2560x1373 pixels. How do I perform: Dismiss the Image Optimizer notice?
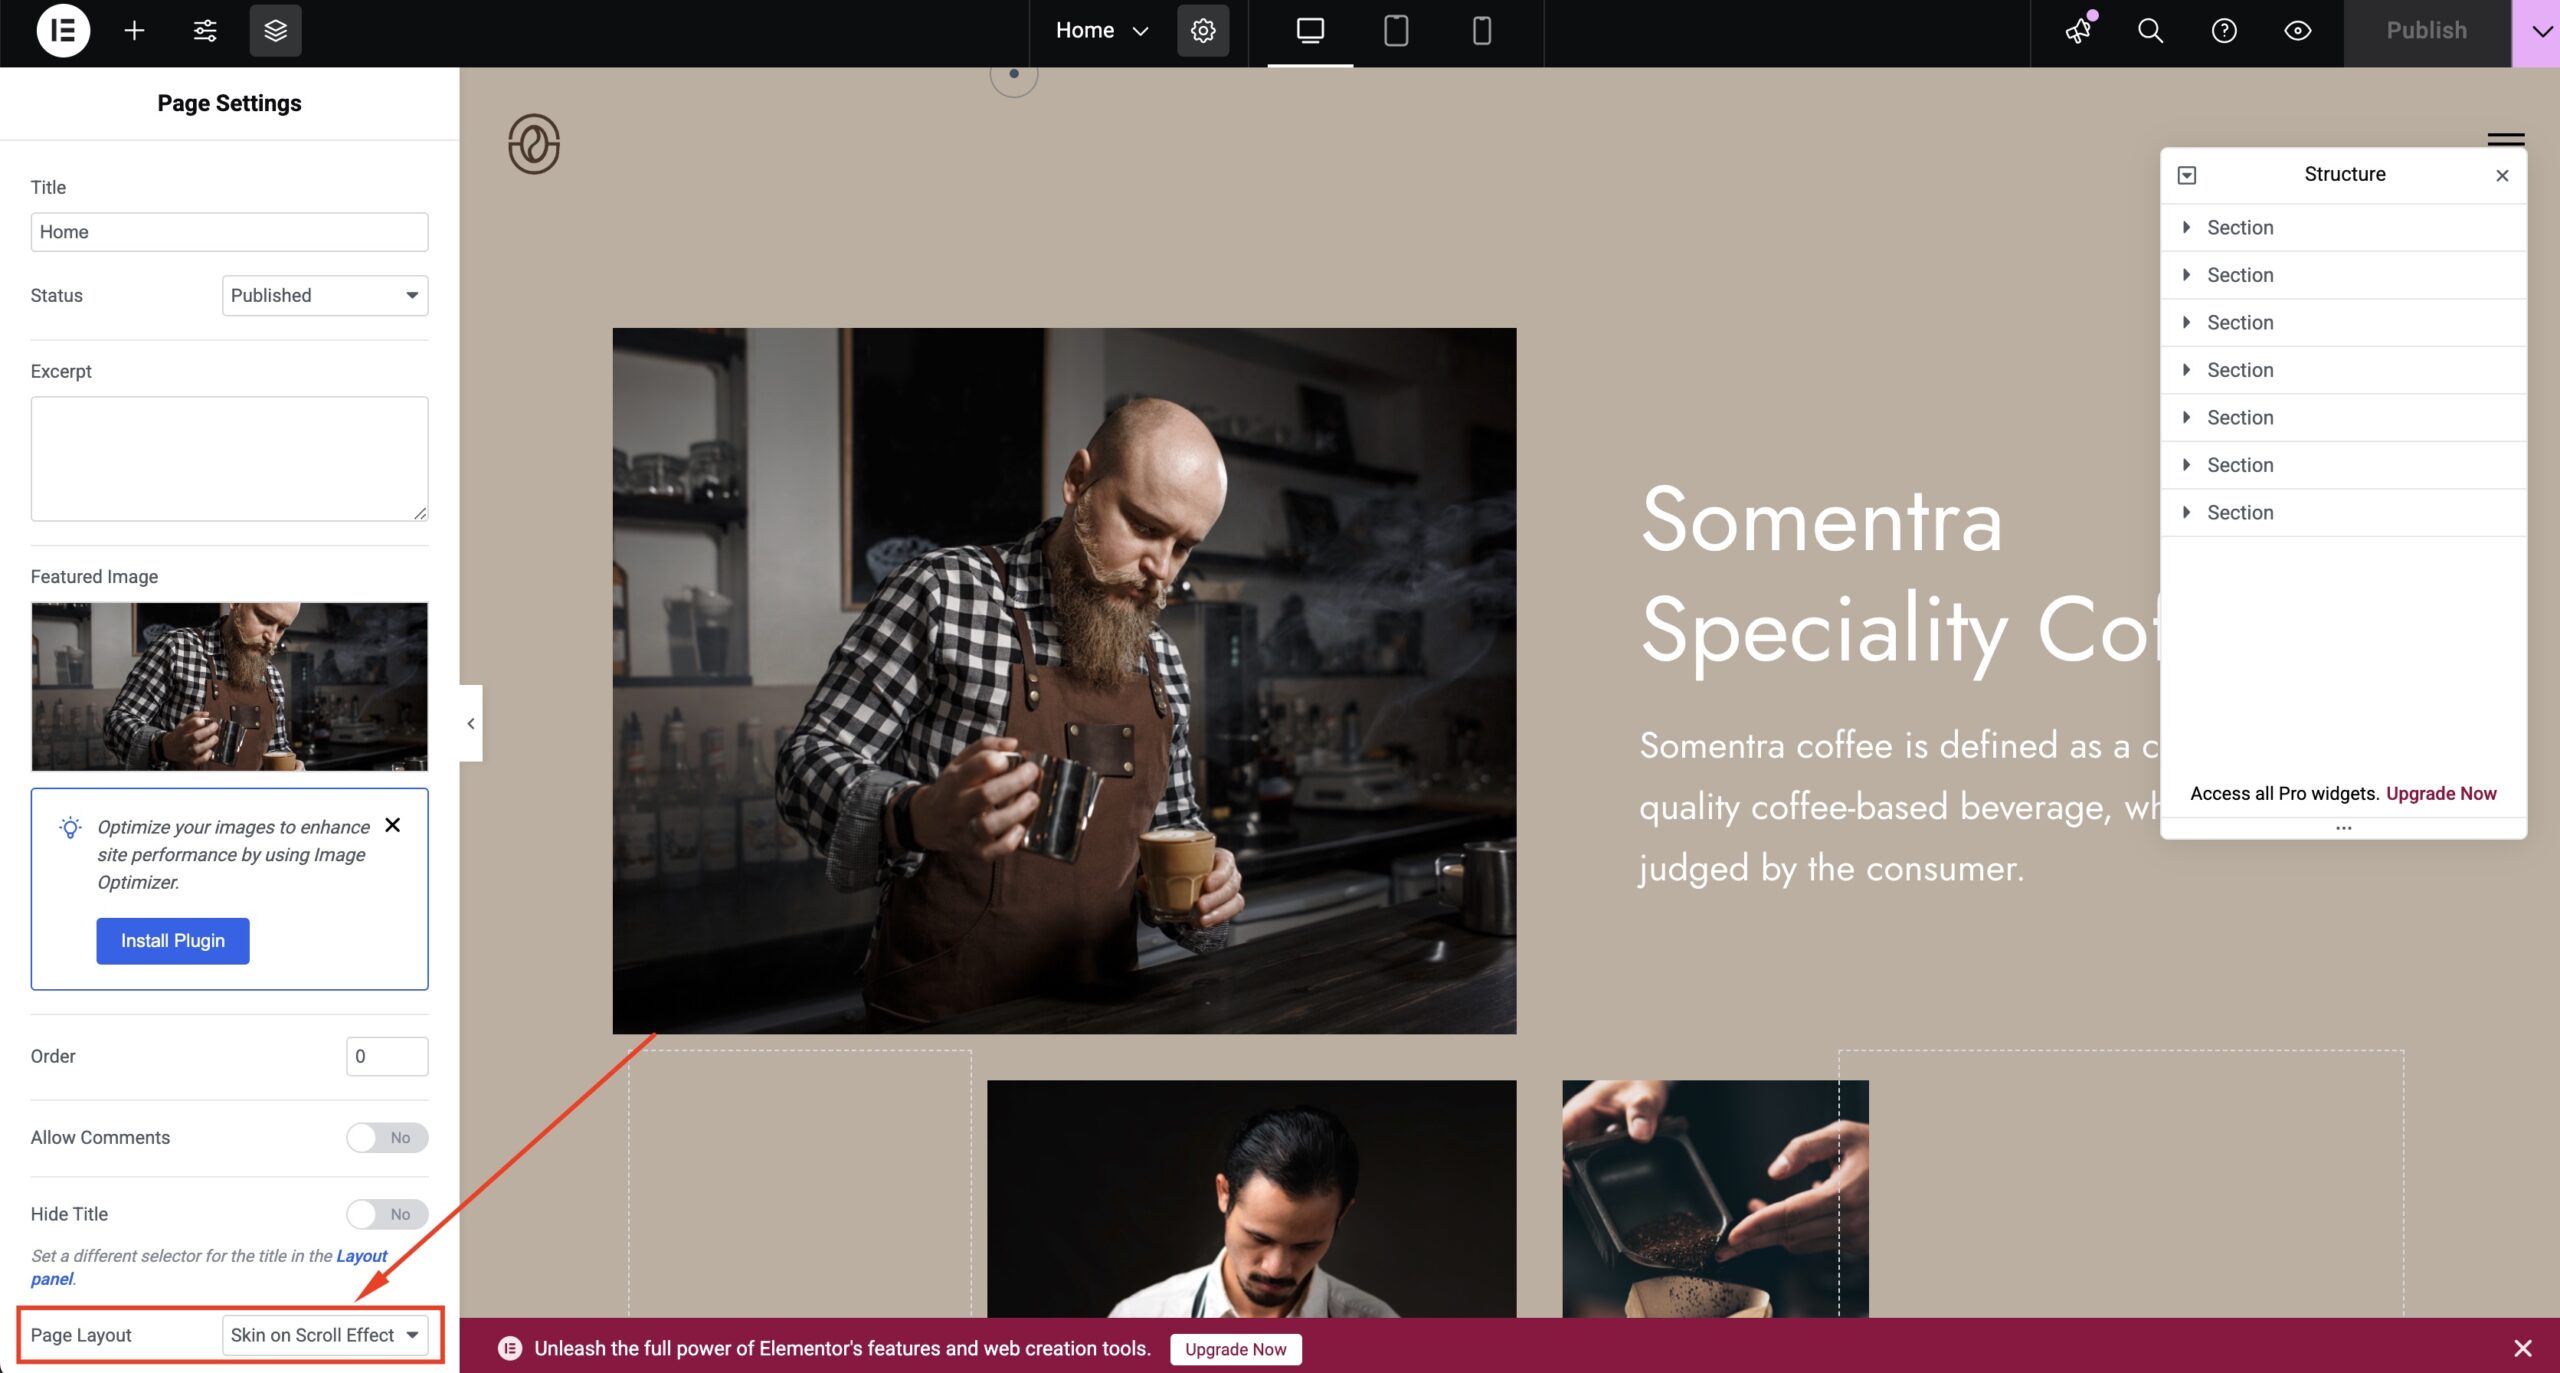[393, 825]
